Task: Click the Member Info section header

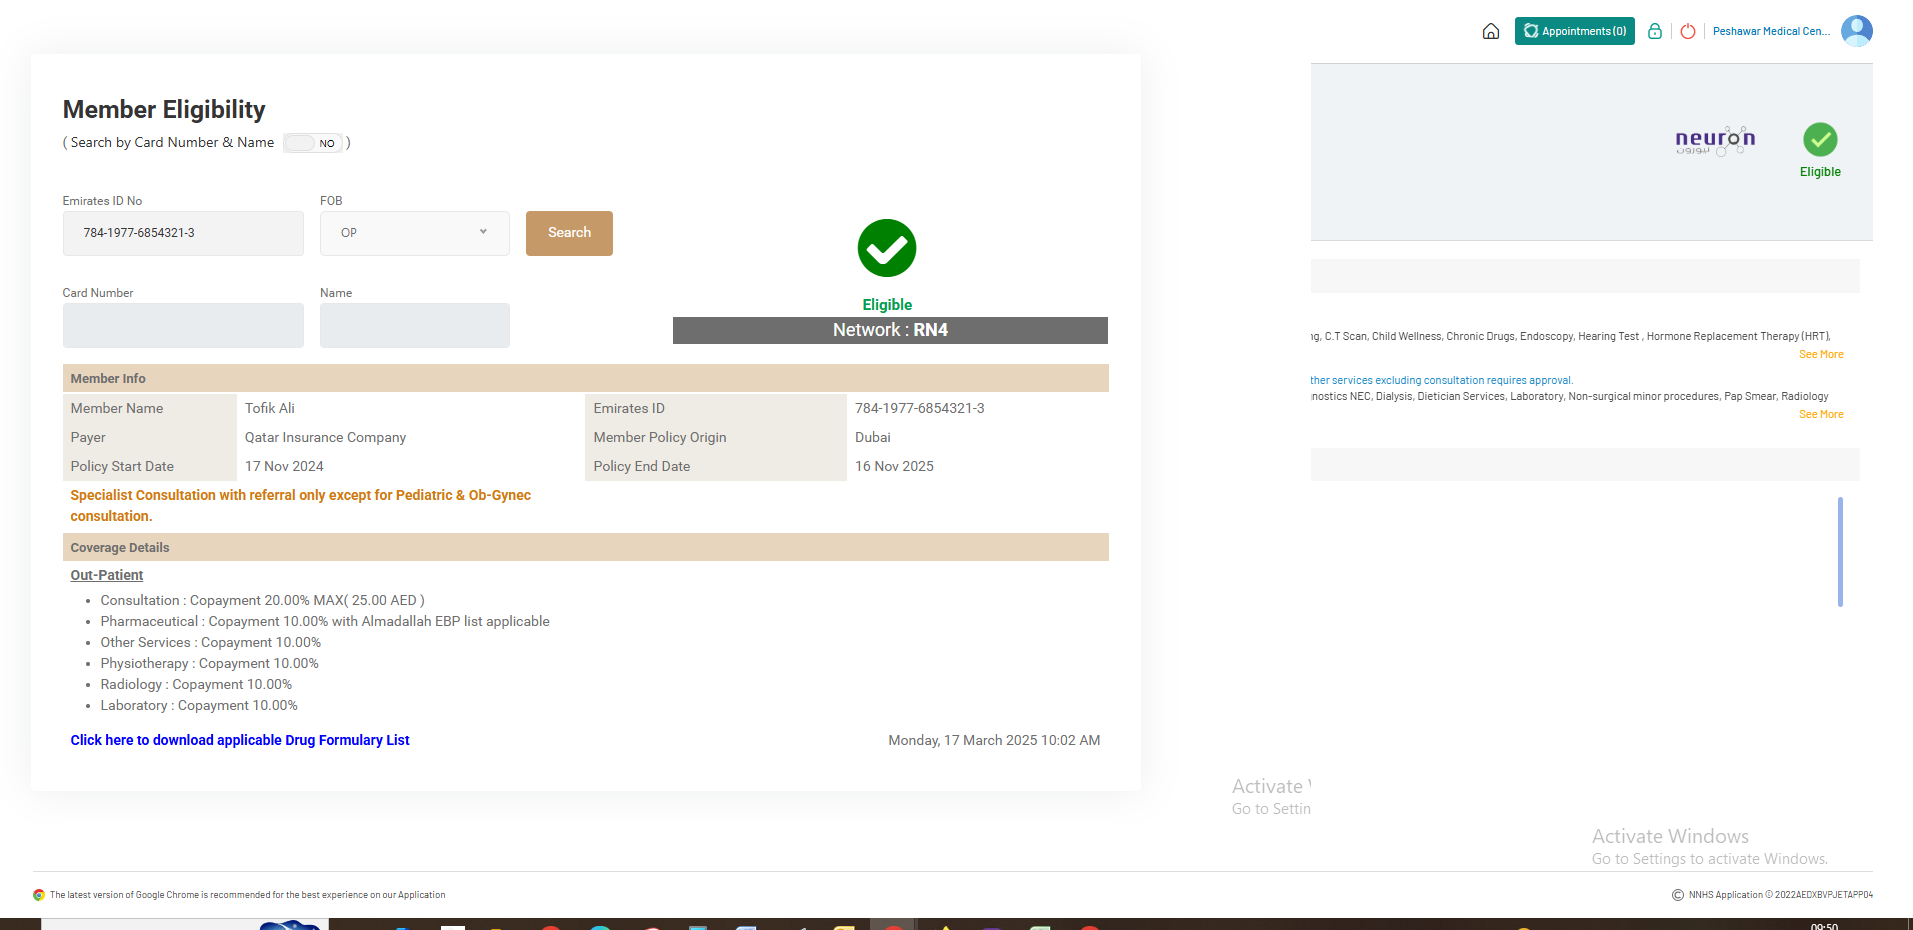Action: (x=586, y=378)
